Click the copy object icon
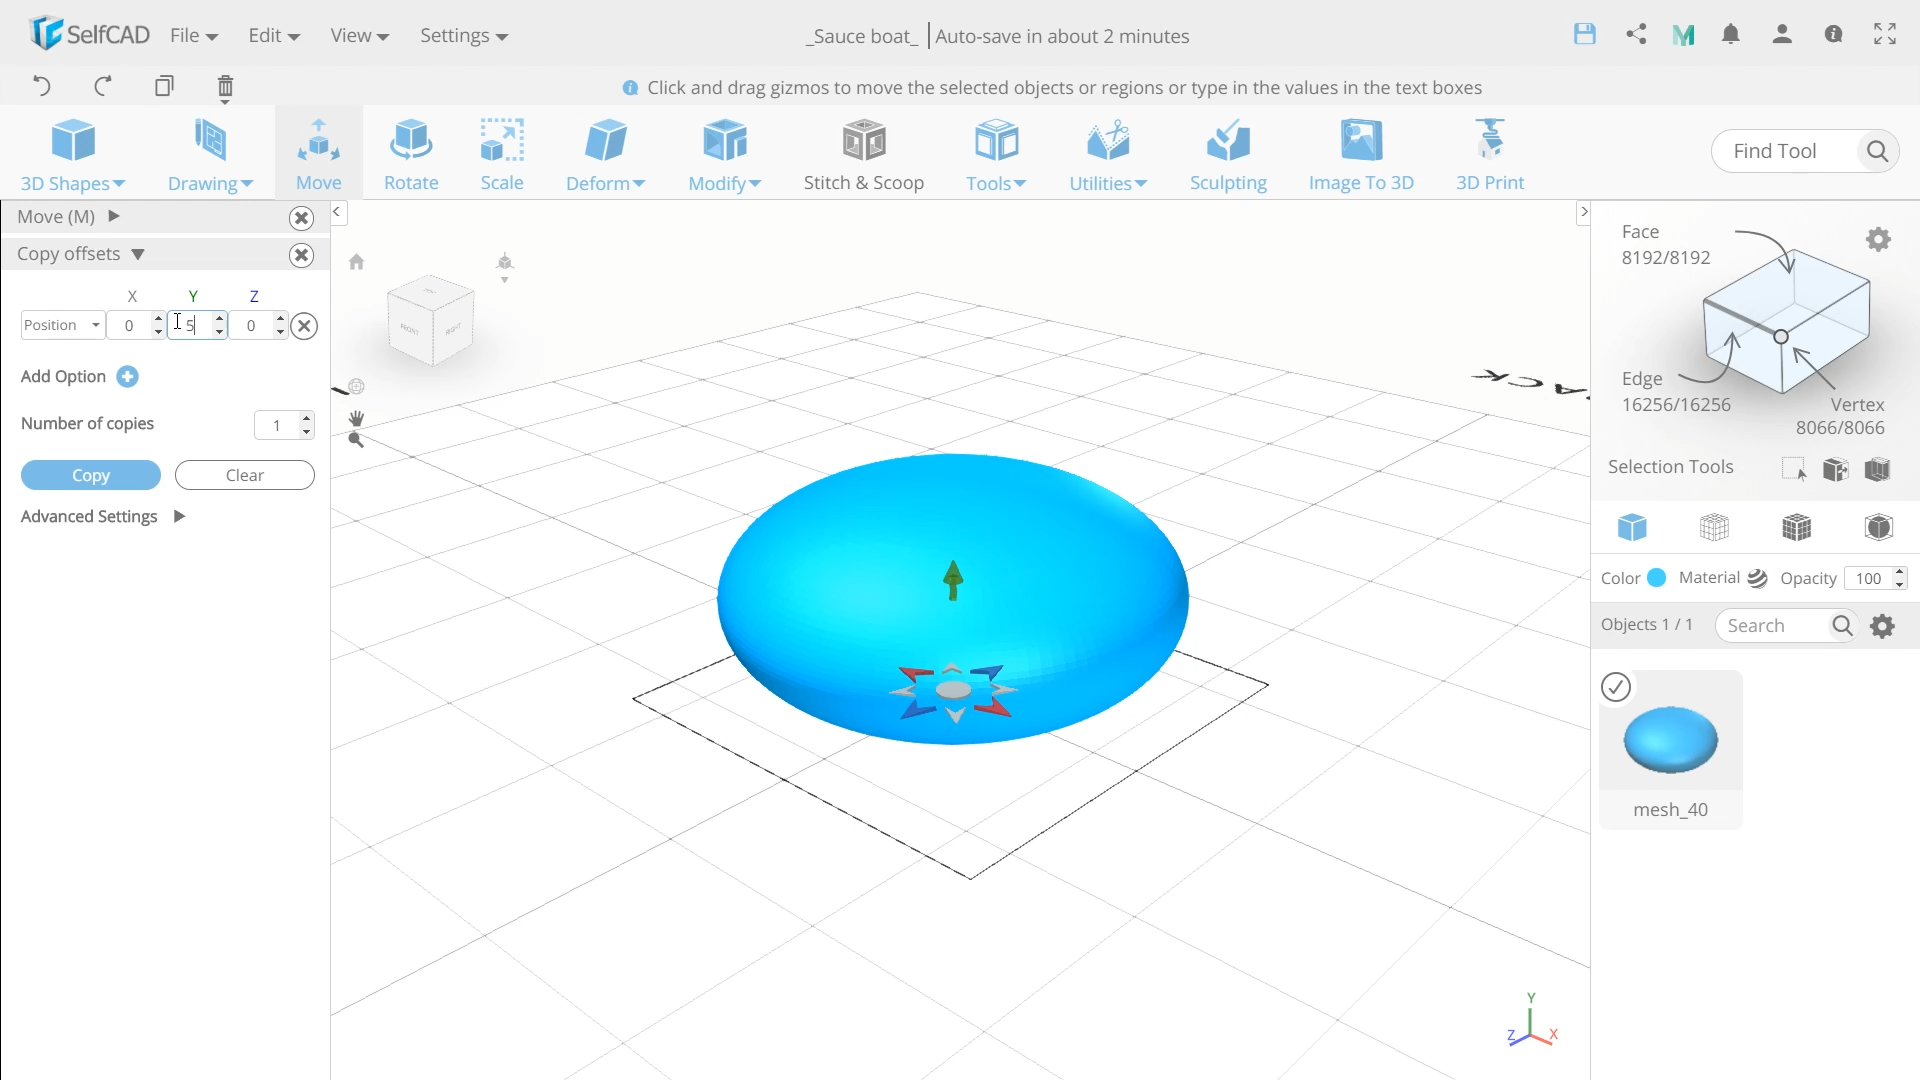This screenshot has width=1920, height=1080. coord(164,86)
